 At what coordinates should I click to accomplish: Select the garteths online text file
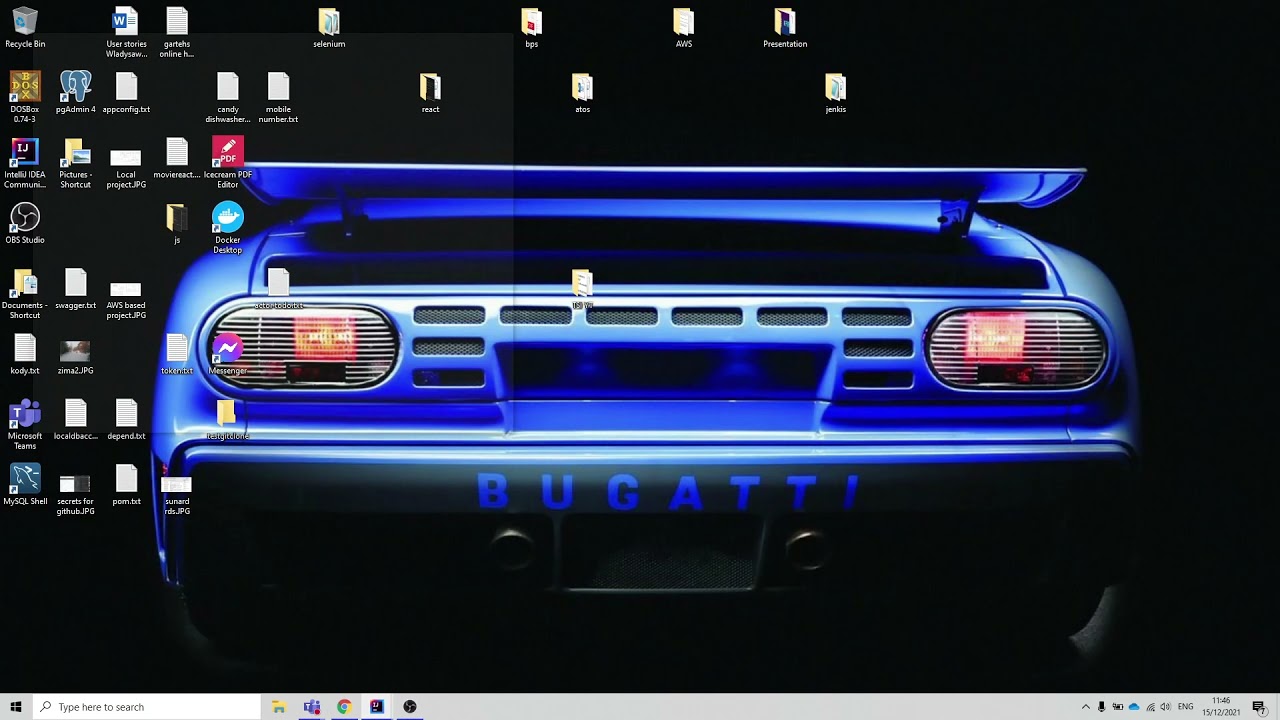click(177, 32)
